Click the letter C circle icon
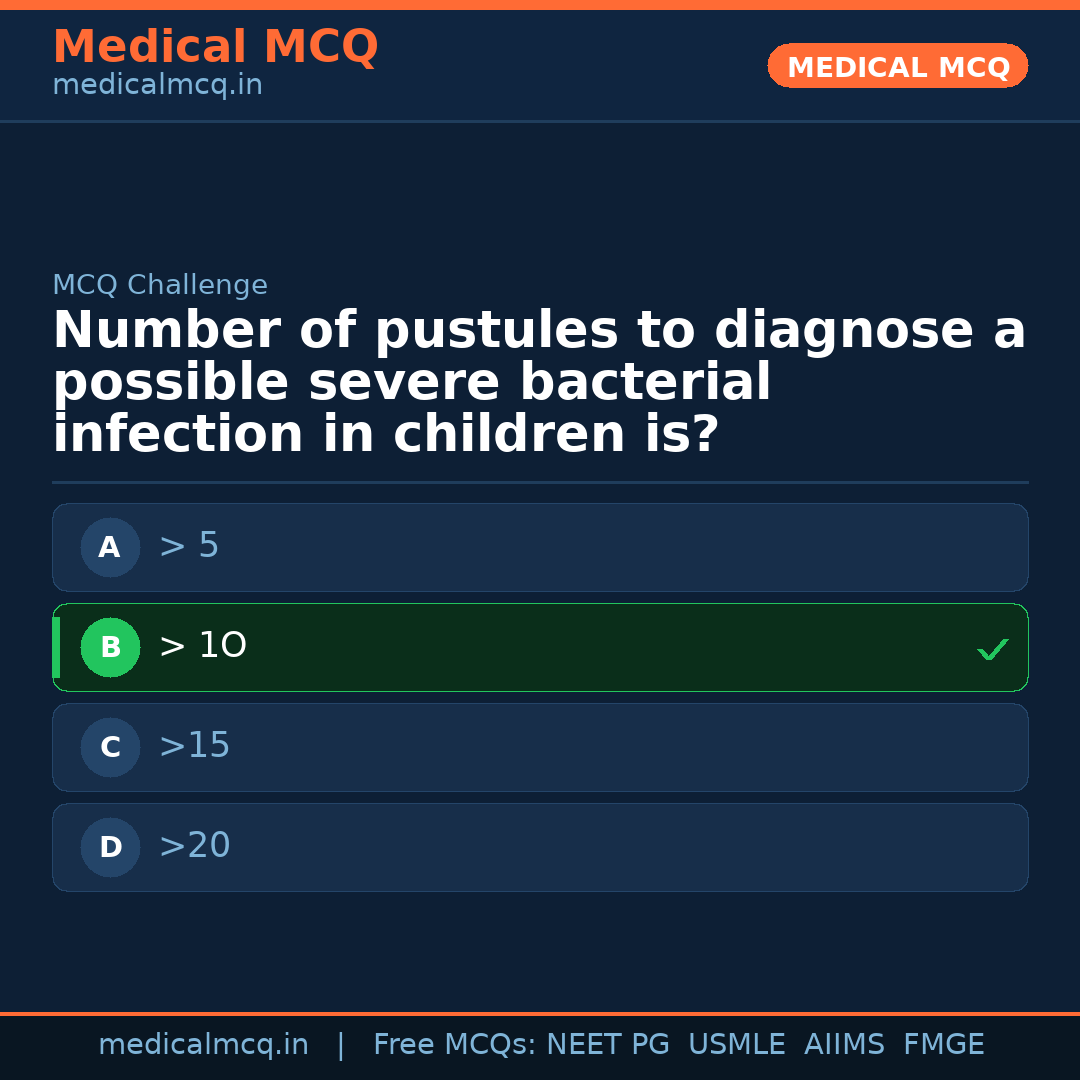The height and width of the screenshot is (1080, 1080). click(110, 747)
